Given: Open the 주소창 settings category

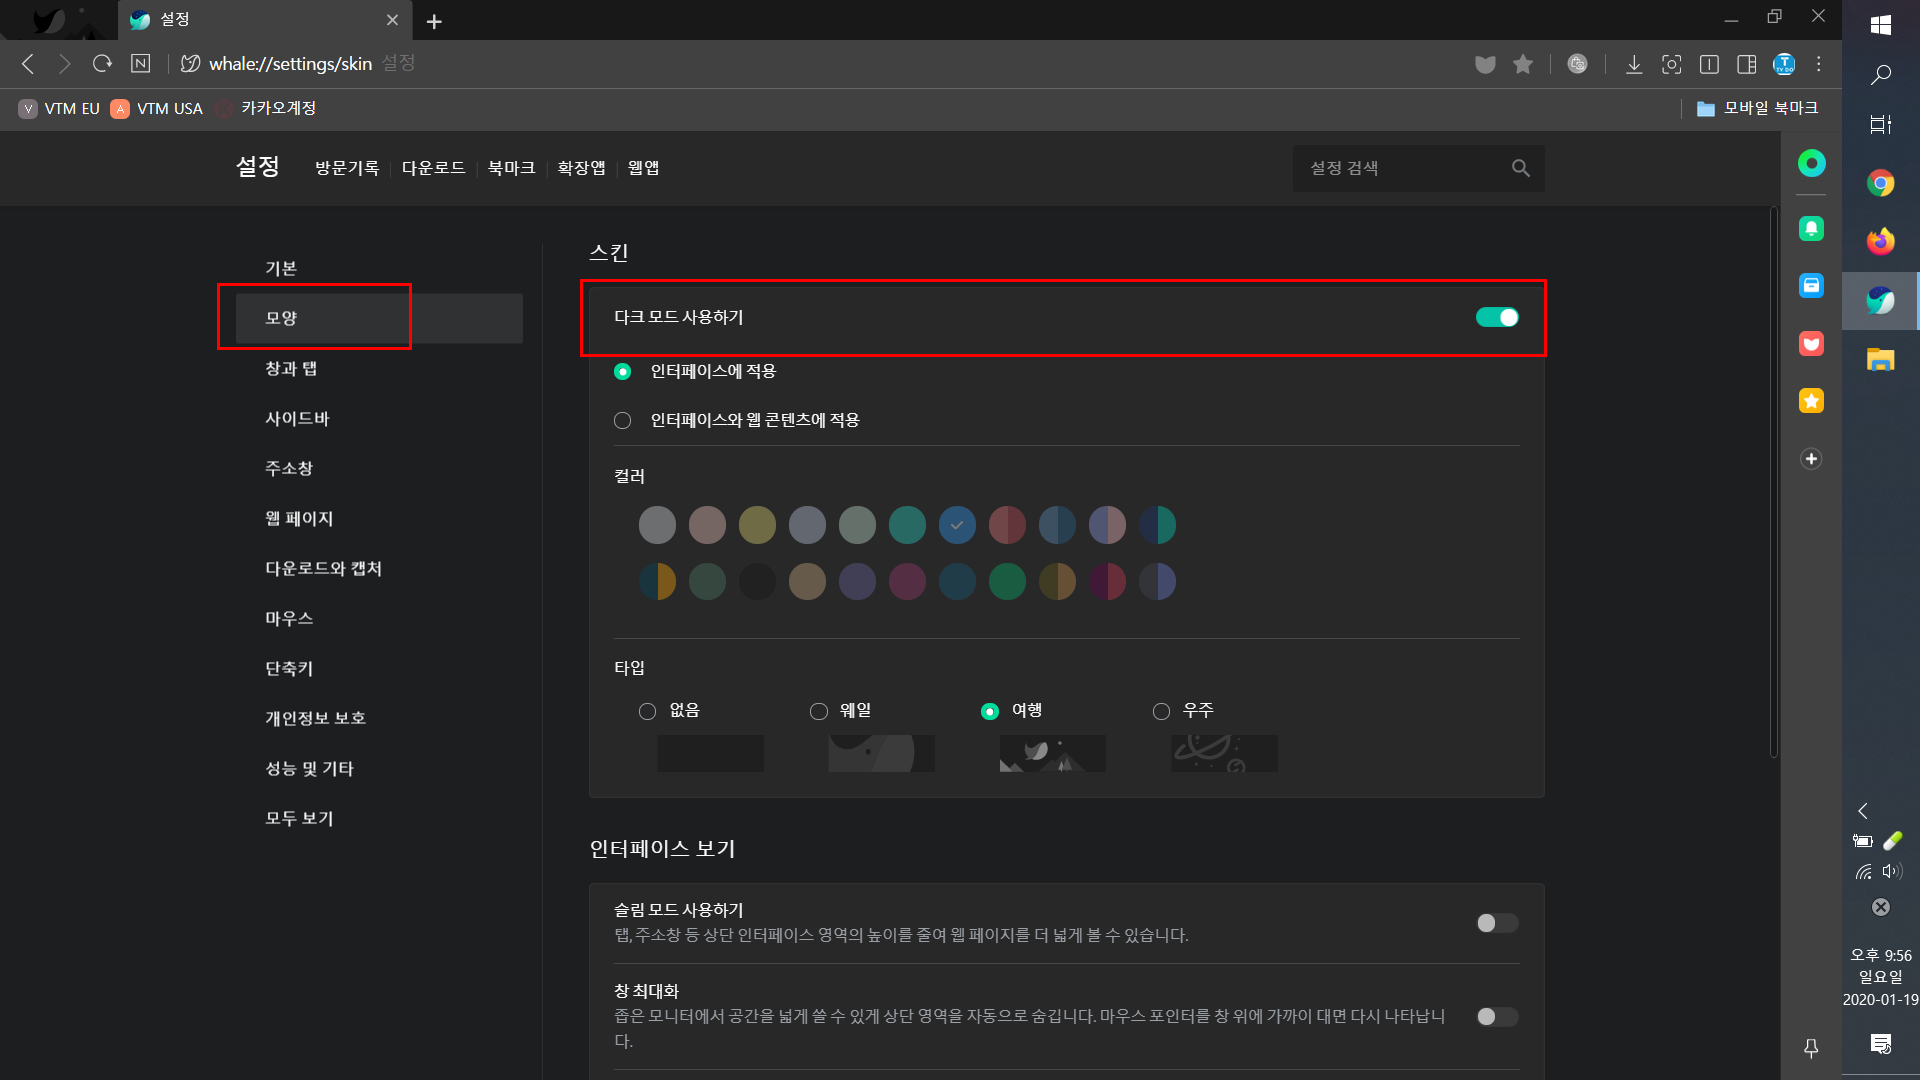Looking at the screenshot, I should tap(289, 468).
